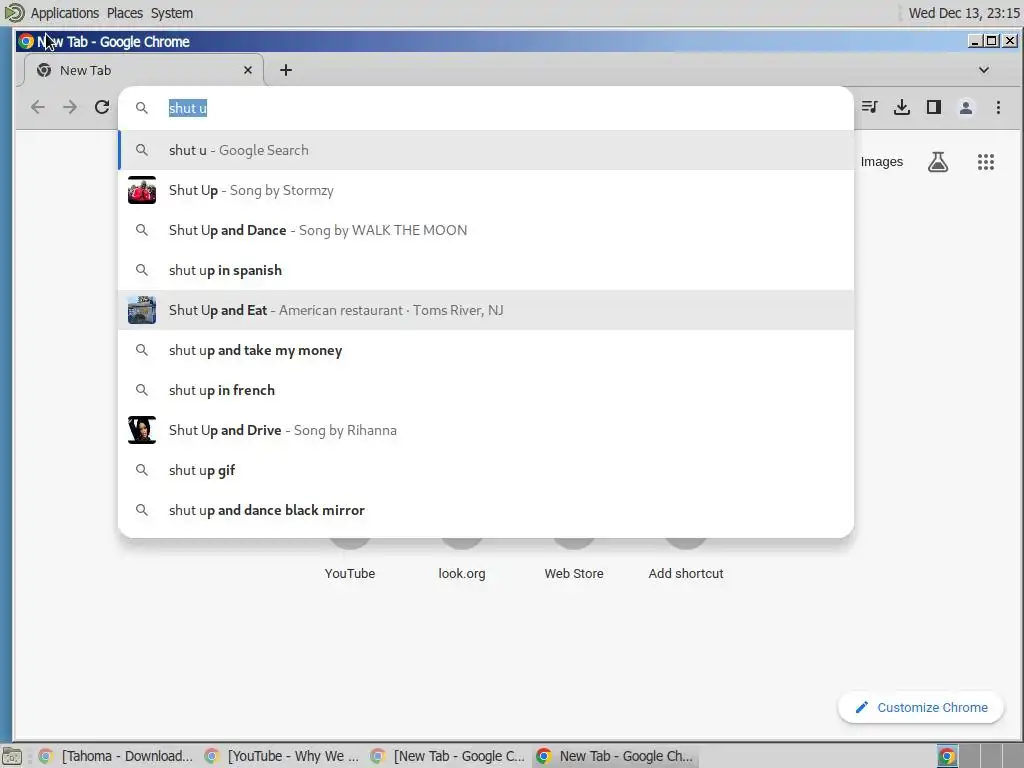Click the browser forward arrow
The height and width of the screenshot is (768, 1024).
[x=70, y=107]
